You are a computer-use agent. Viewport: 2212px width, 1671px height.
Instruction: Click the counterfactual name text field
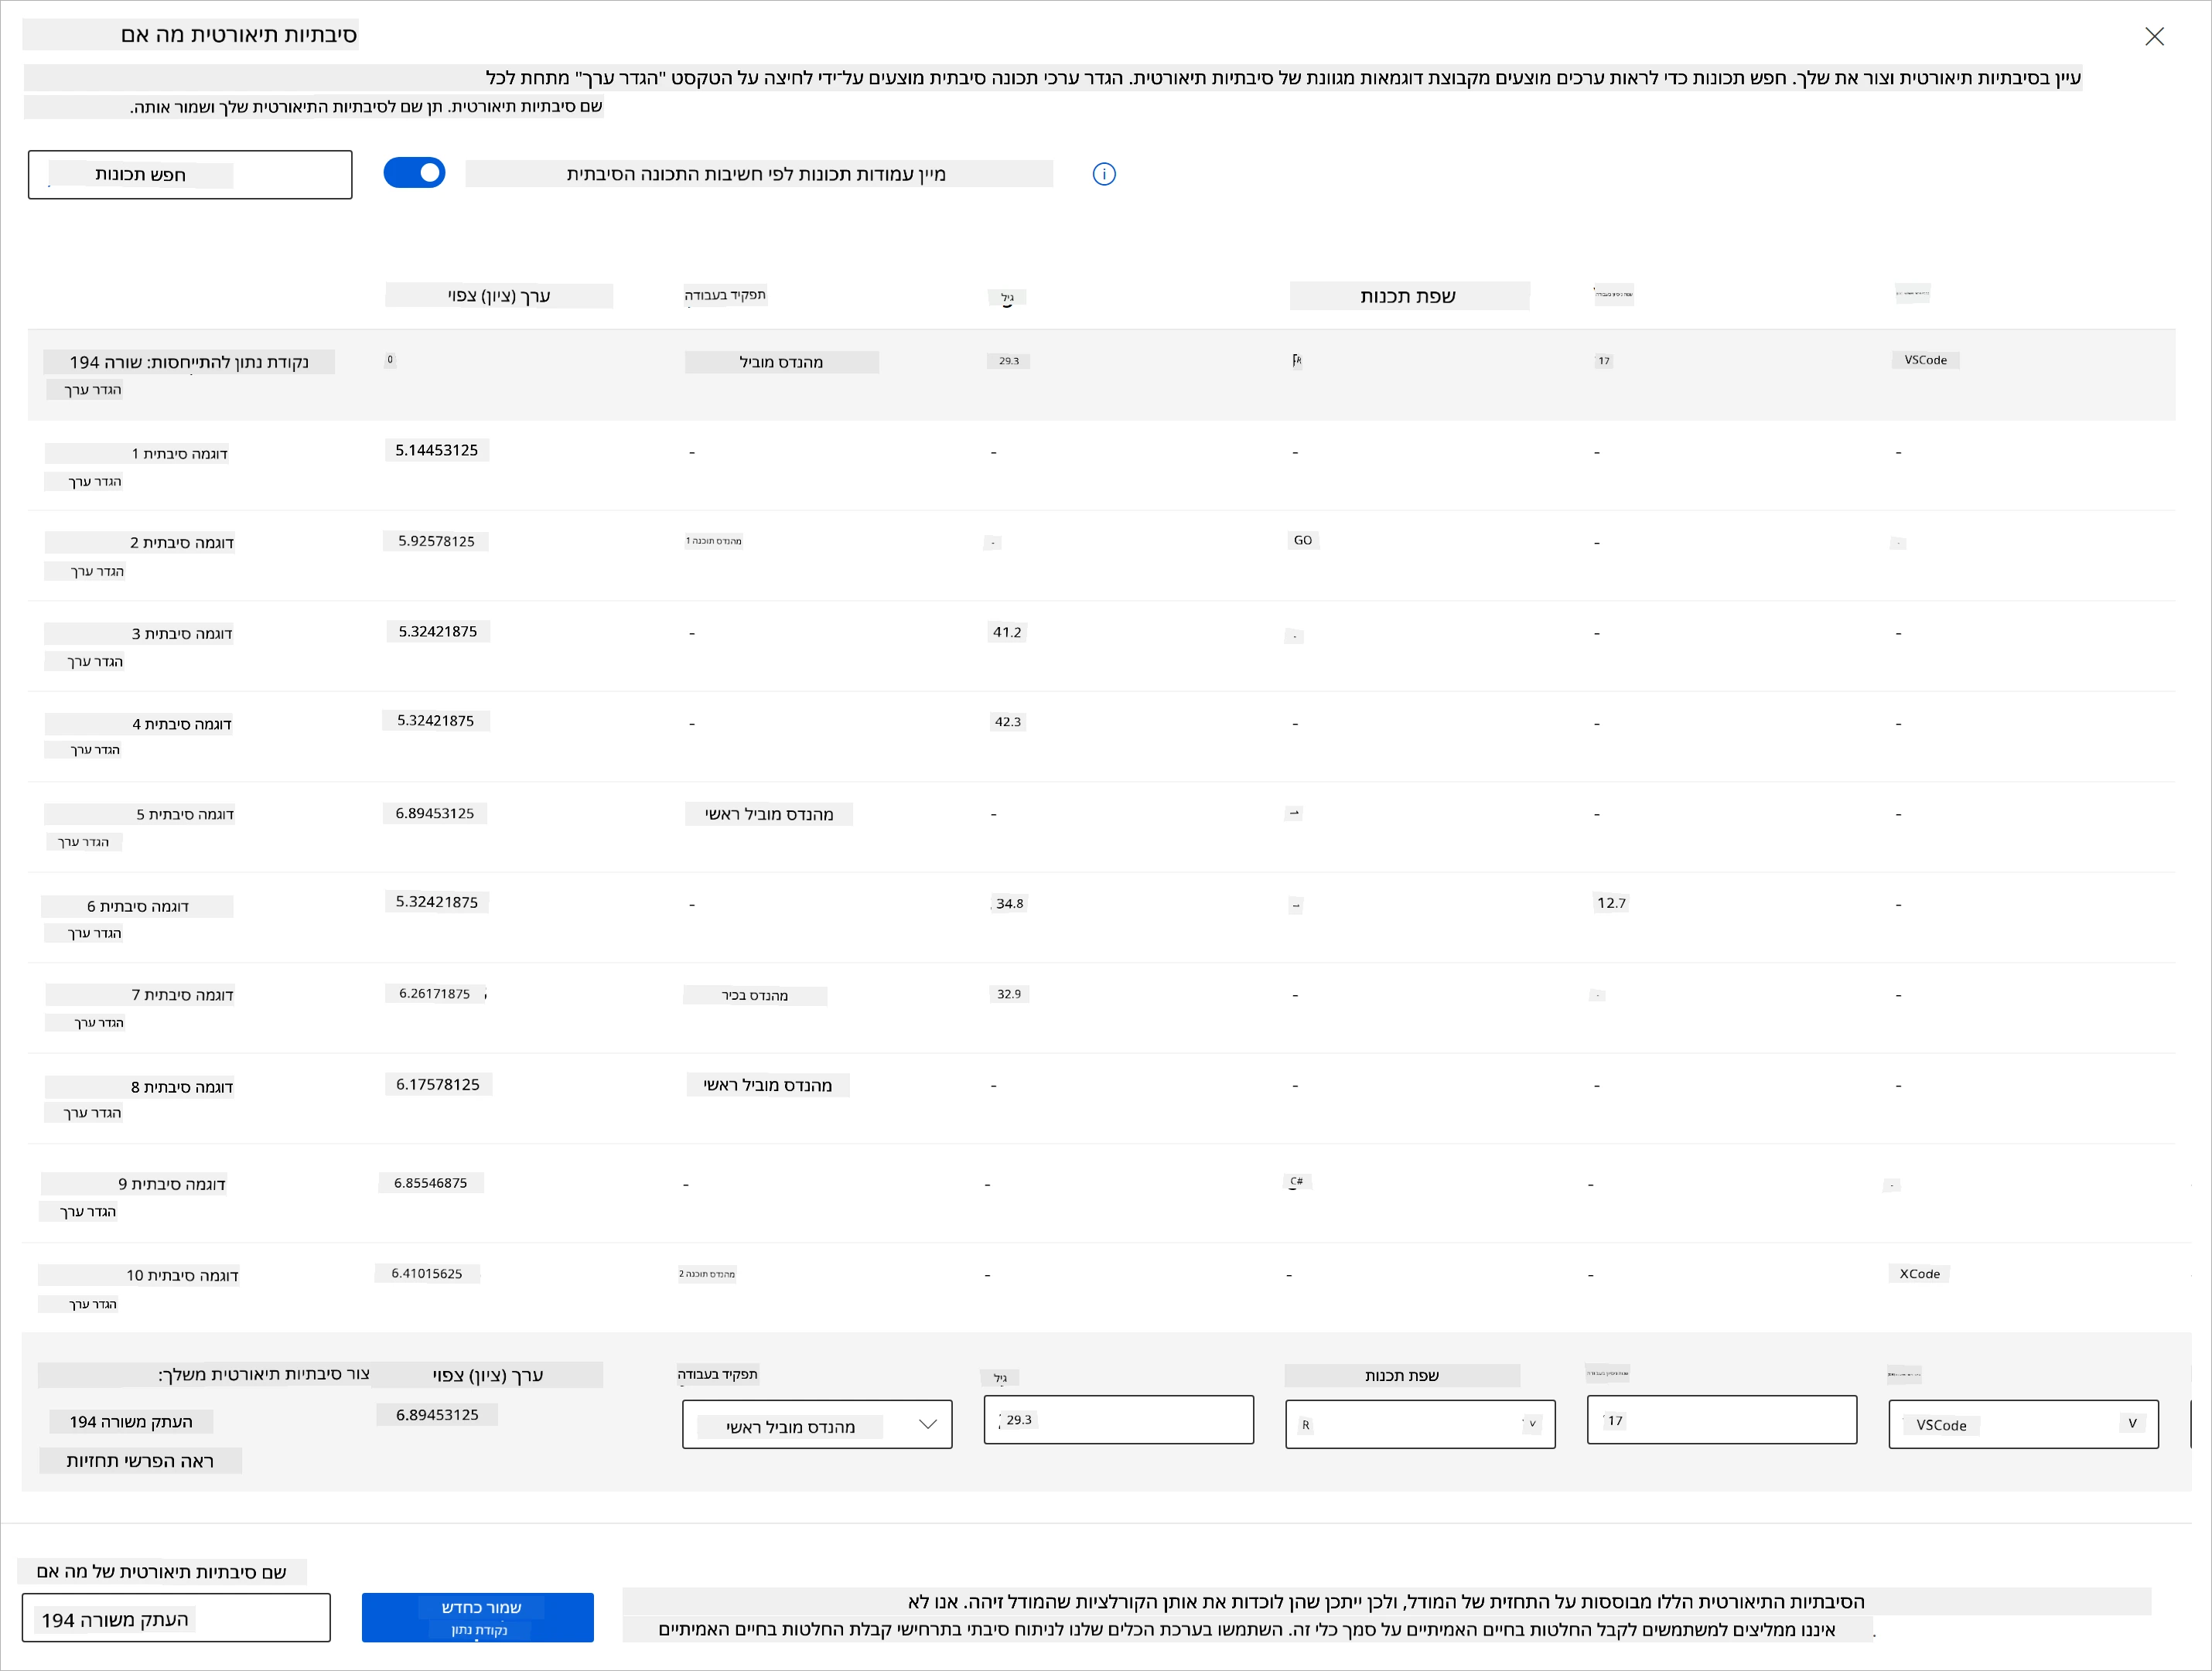pos(176,1618)
